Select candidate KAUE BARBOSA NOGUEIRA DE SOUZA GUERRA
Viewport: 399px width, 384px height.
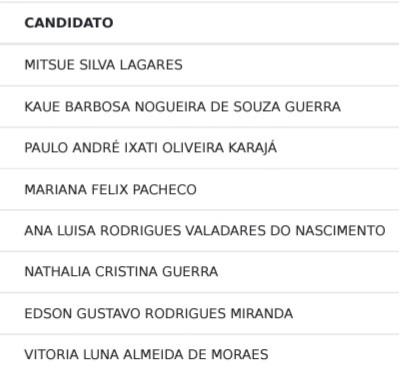coord(199,107)
